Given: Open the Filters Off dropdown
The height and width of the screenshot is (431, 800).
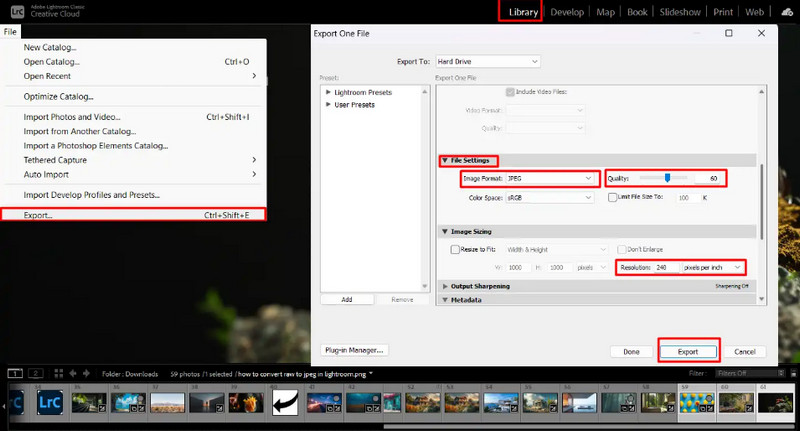Looking at the screenshot, I should point(750,373).
